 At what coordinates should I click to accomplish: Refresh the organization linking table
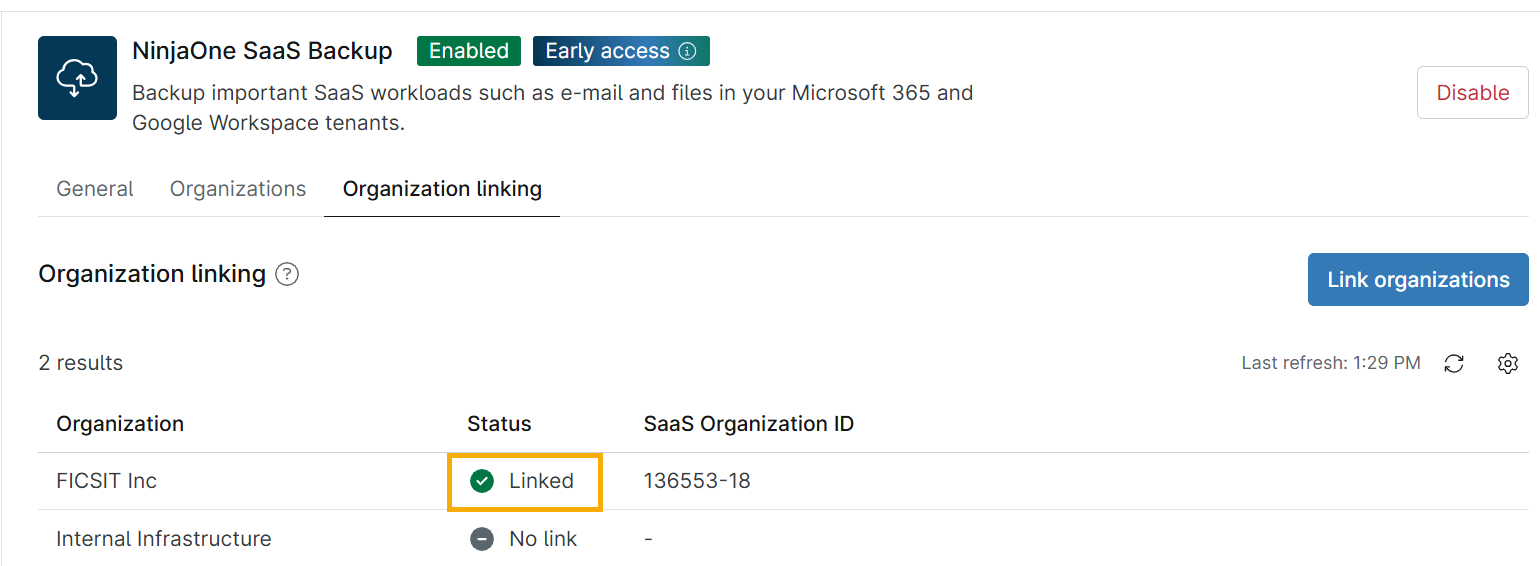point(1454,364)
